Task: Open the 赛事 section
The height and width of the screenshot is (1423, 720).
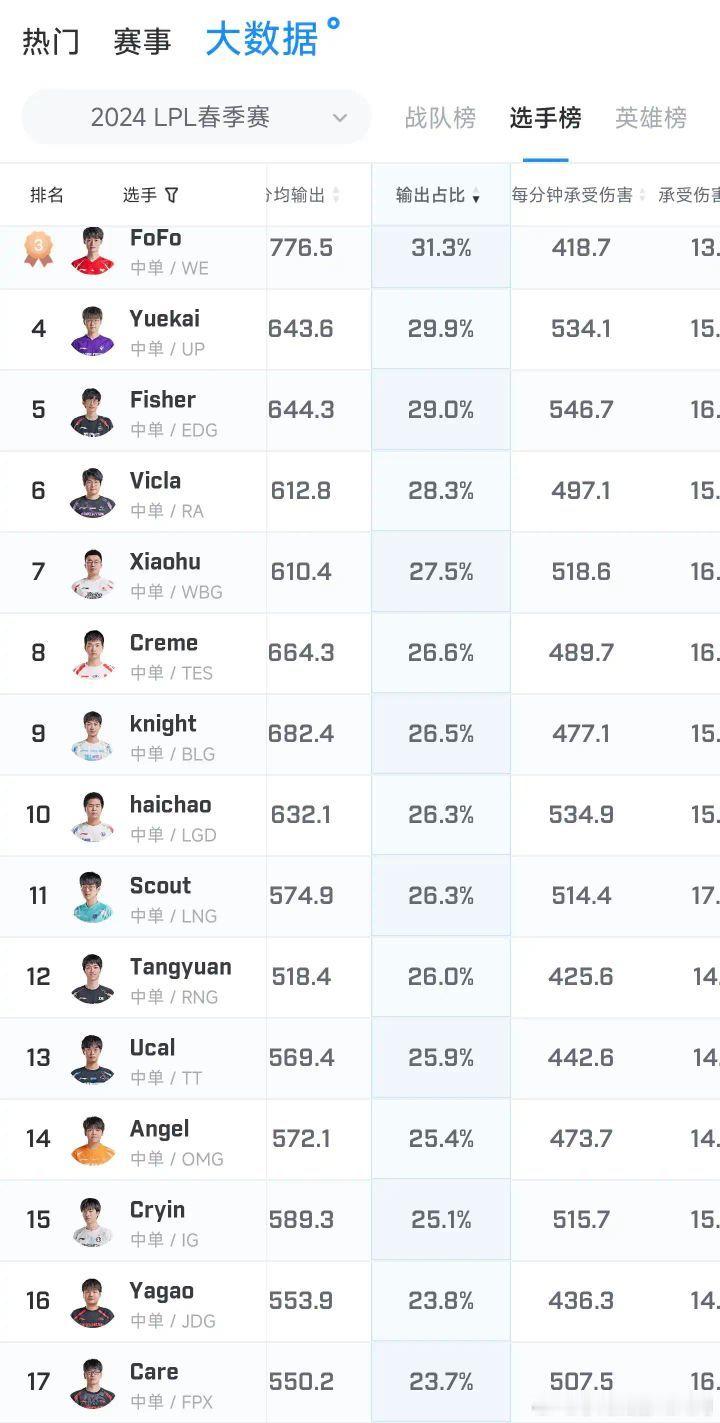Action: (142, 42)
